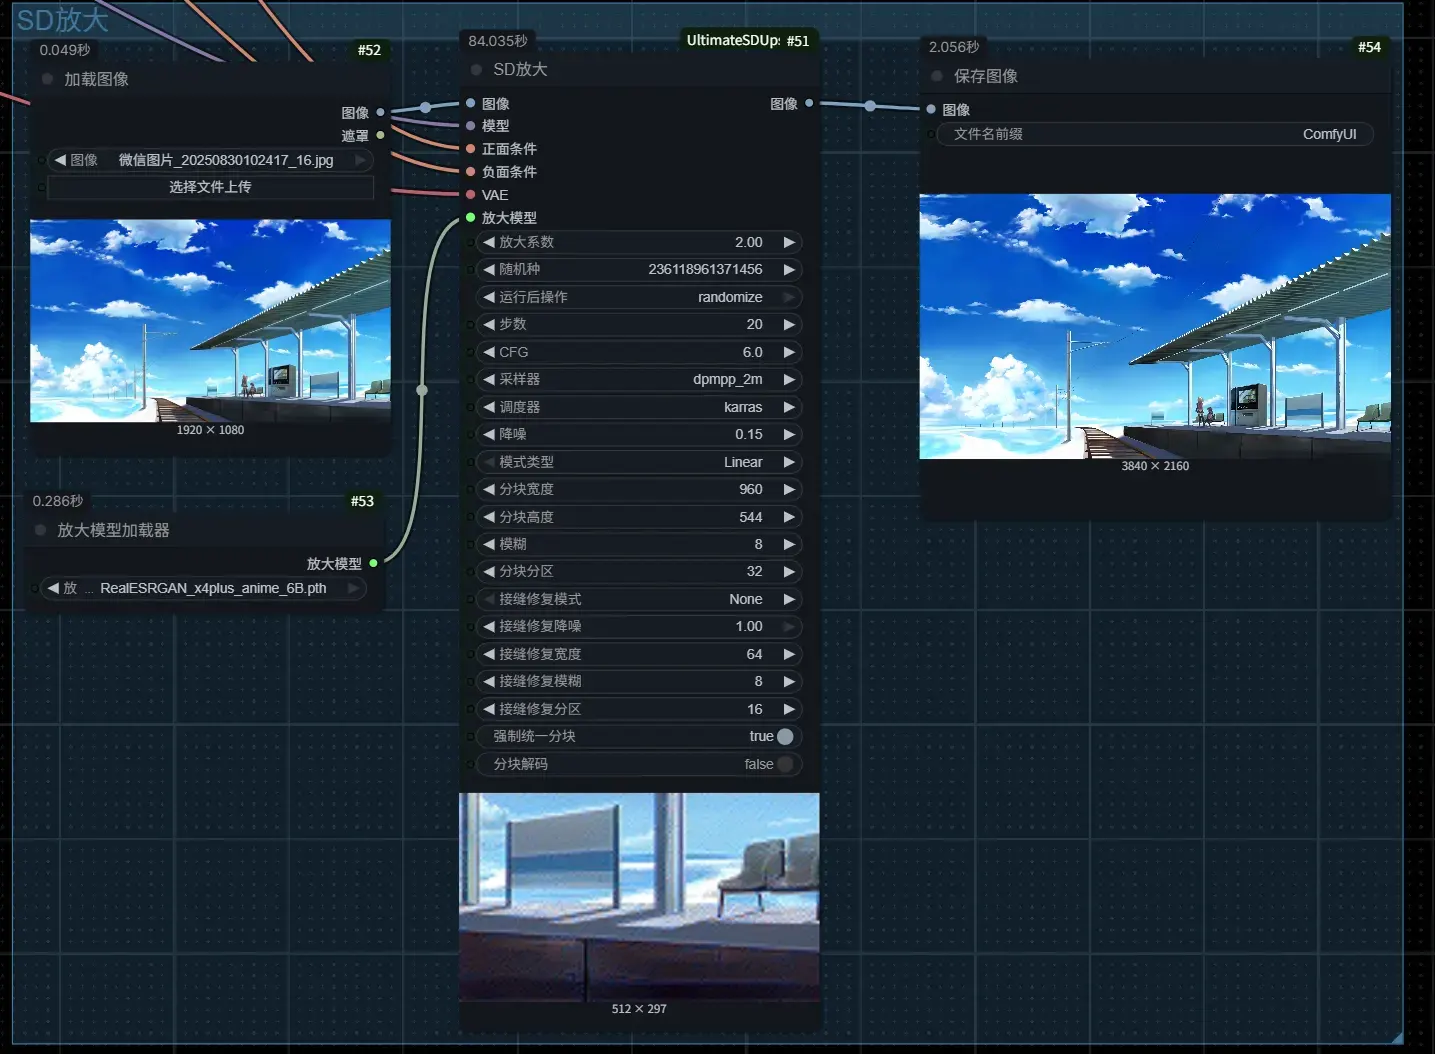Click the 分块宽度 960 value field
The width and height of the screenshot is (1435, 1054).
pos(639,489)
